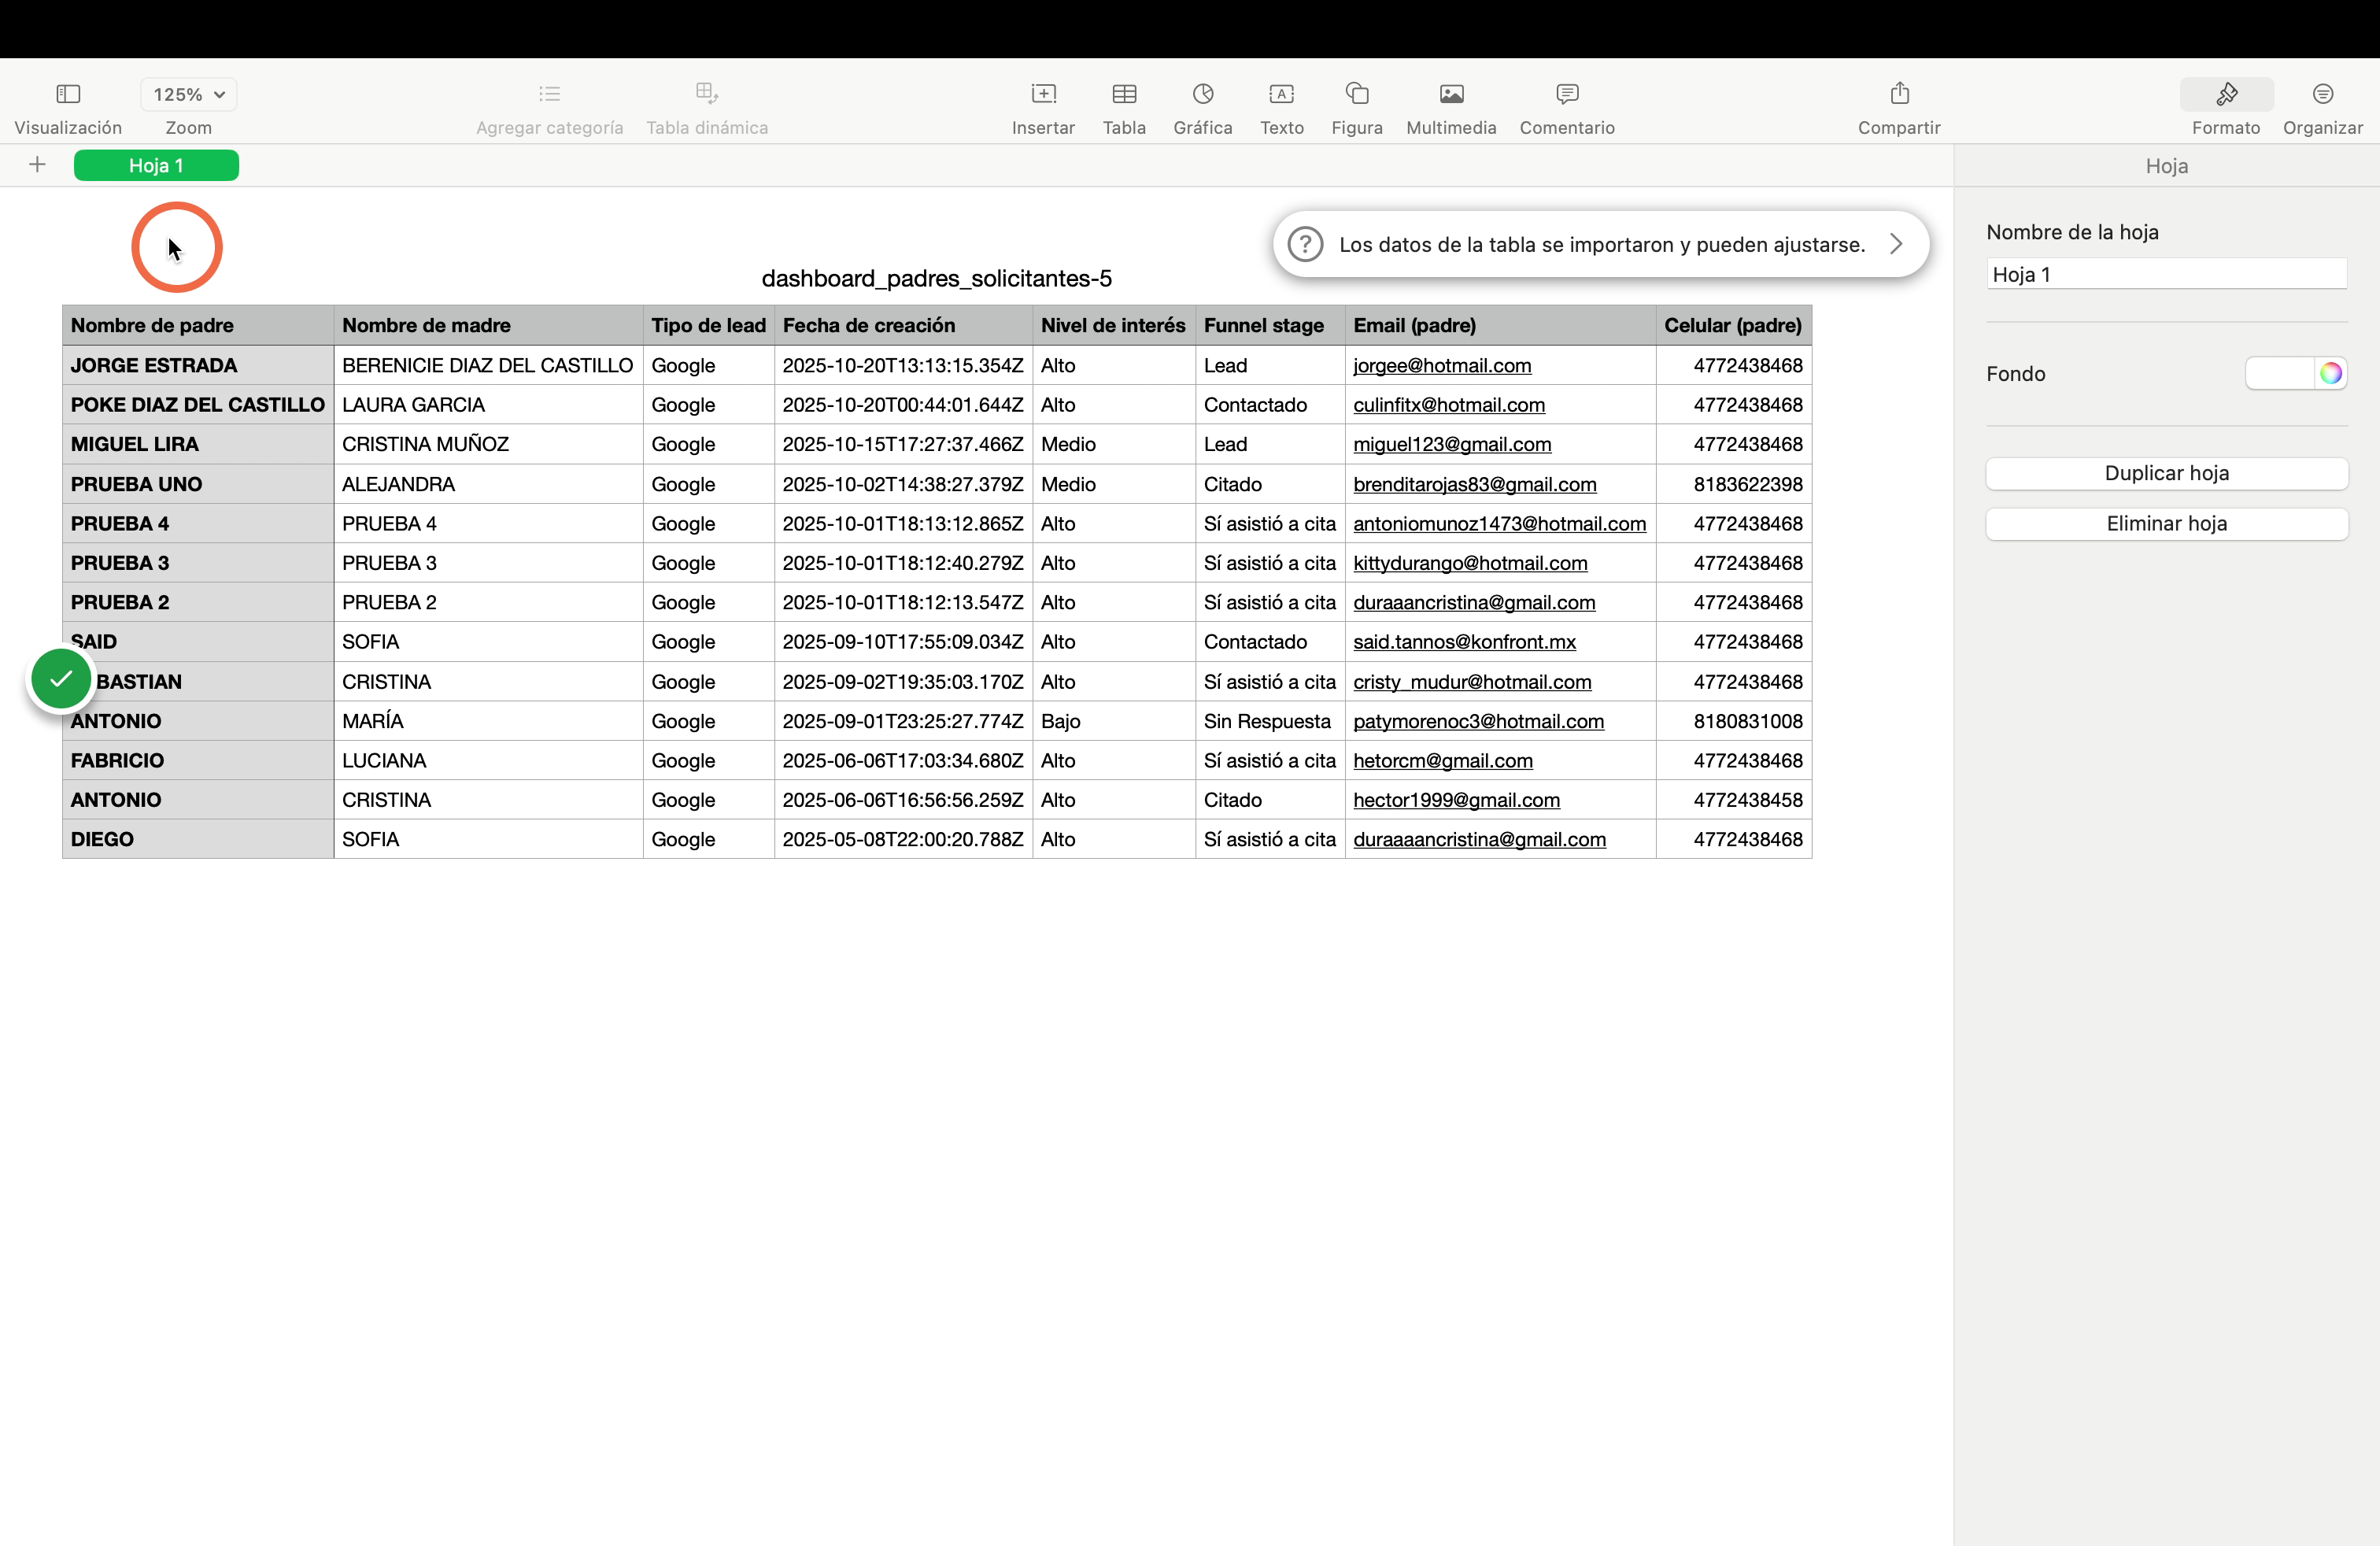The image size is (2380, 1546).
Task: Click Duplicar hoja button
Action: (2166, 473)
